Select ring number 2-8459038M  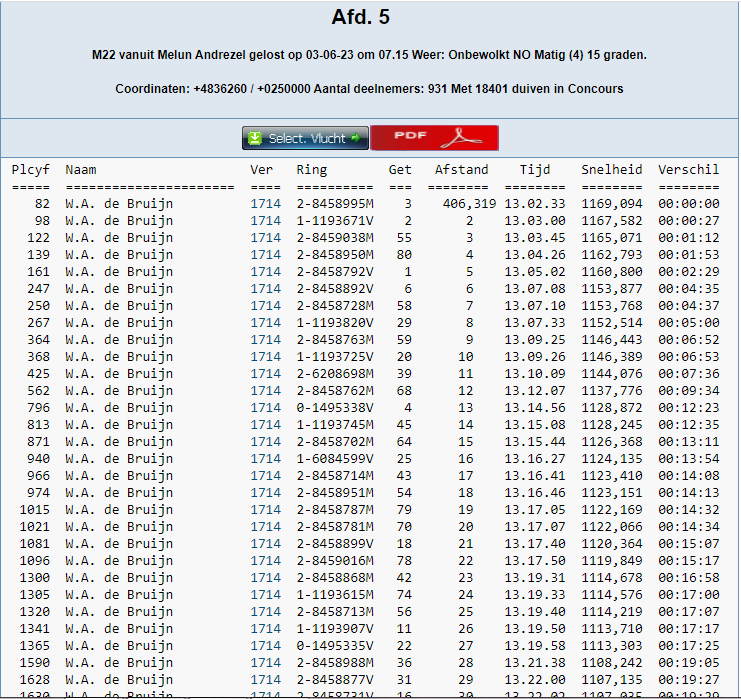click(335, 238)
